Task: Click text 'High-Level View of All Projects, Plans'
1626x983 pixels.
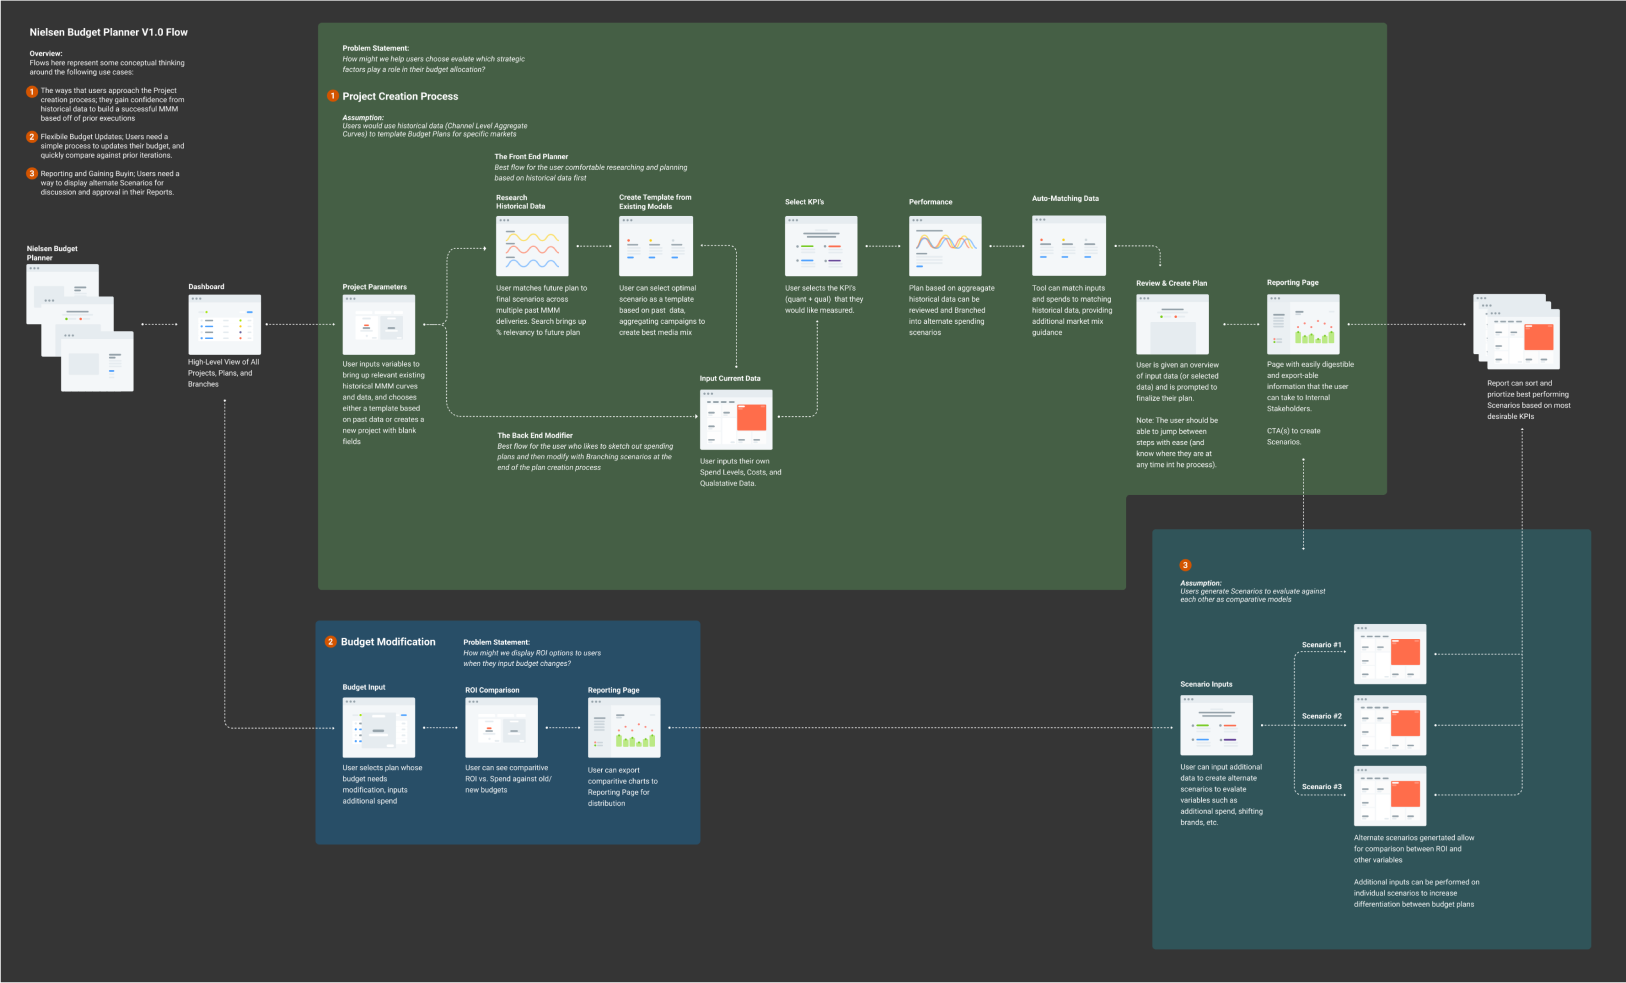Action: pos(223,373)
